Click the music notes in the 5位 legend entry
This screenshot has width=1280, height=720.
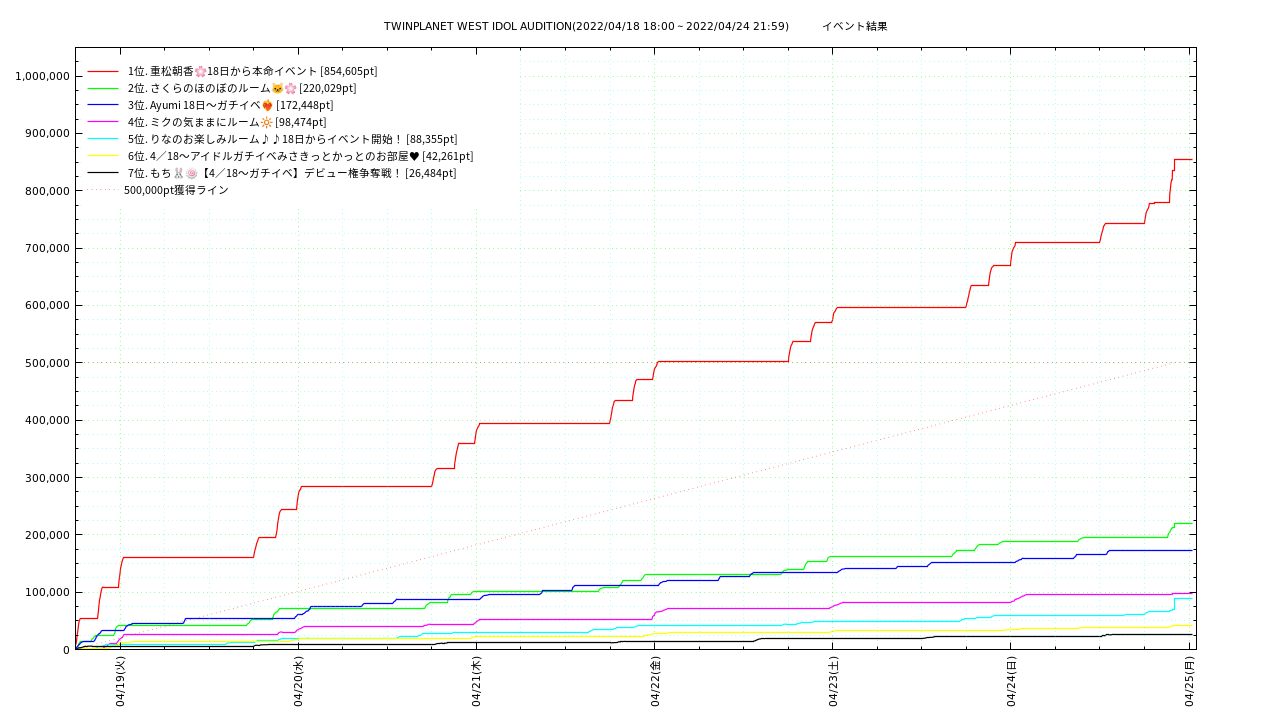tap(270, 140)
